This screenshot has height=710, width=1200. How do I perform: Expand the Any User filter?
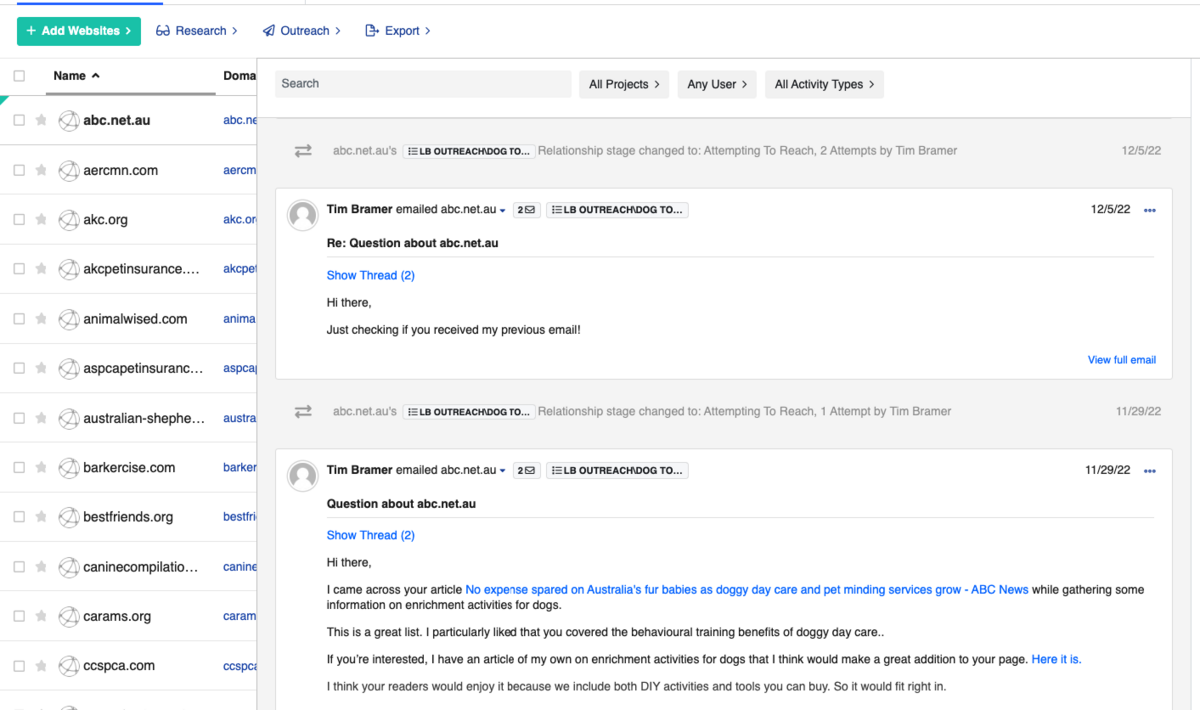tap(717, 84)
